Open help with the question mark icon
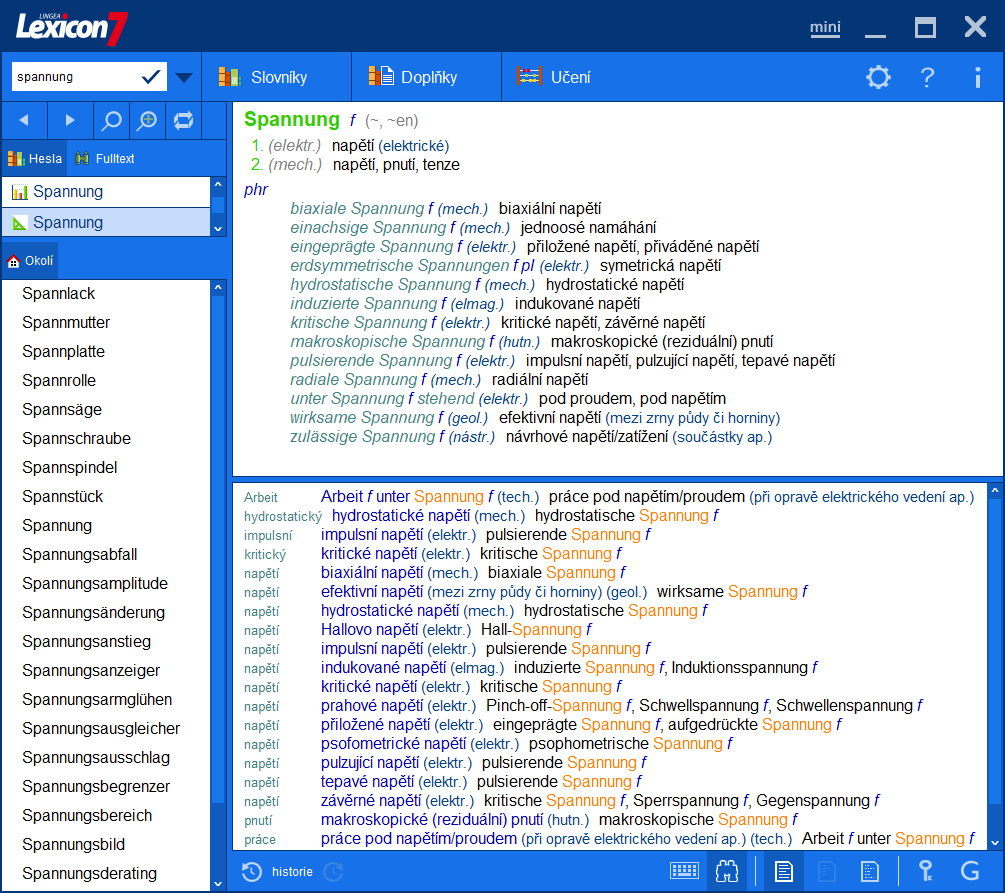This screenshot has height=893, width=1005. (927, 78)
